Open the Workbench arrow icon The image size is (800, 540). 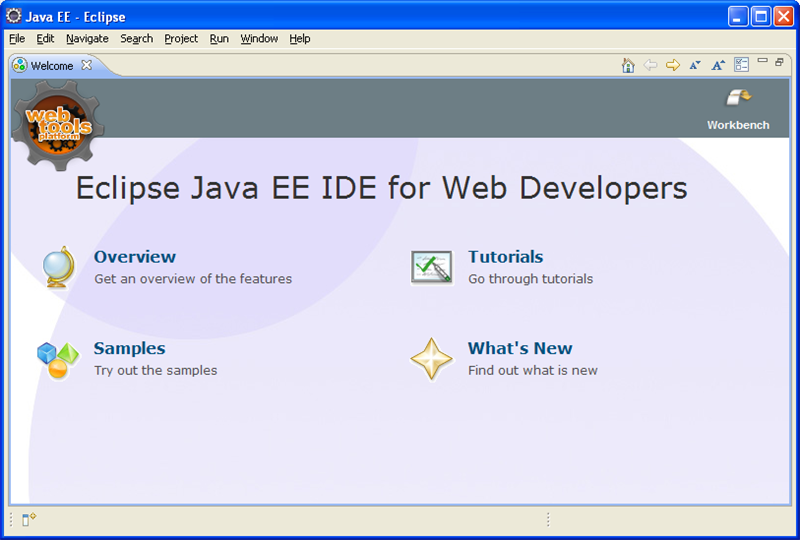pyautogui.click(x=739, y=97)
